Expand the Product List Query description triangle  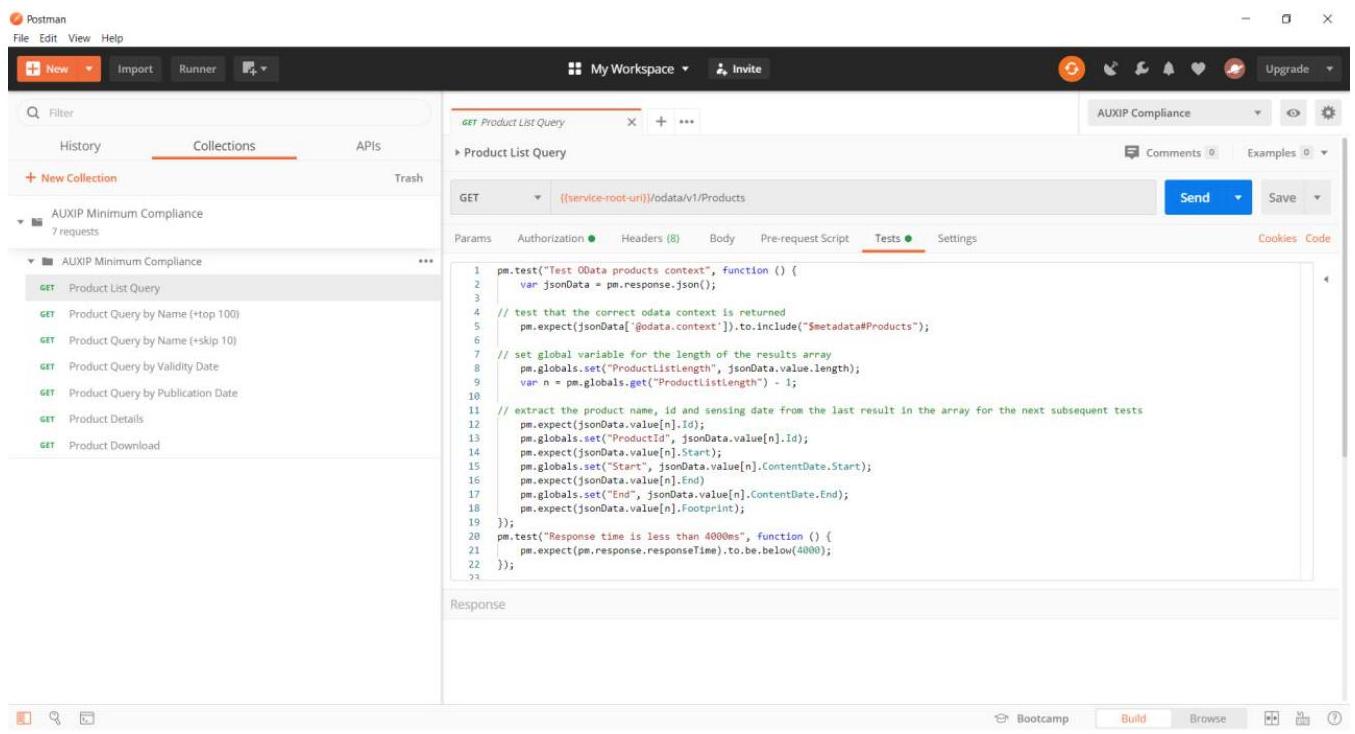[458, 153]
